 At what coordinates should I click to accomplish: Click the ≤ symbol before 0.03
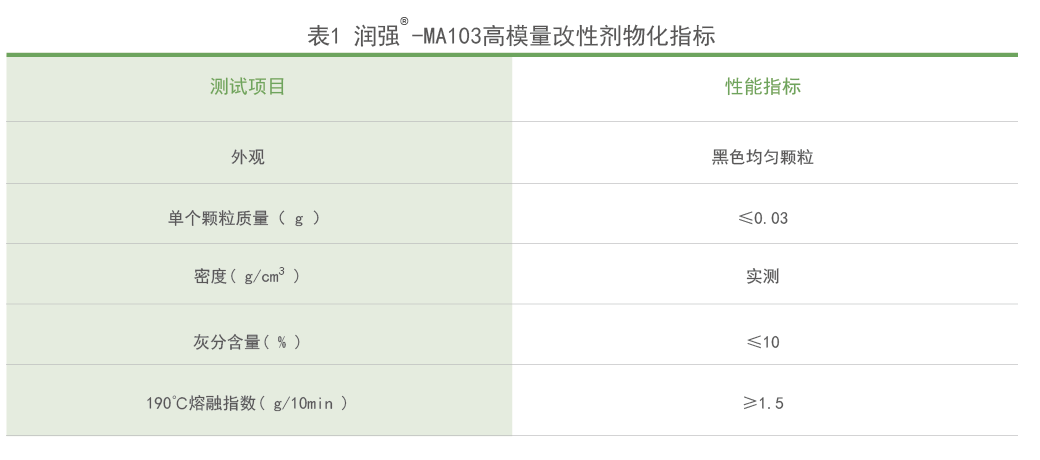click(x=746, y=217)
